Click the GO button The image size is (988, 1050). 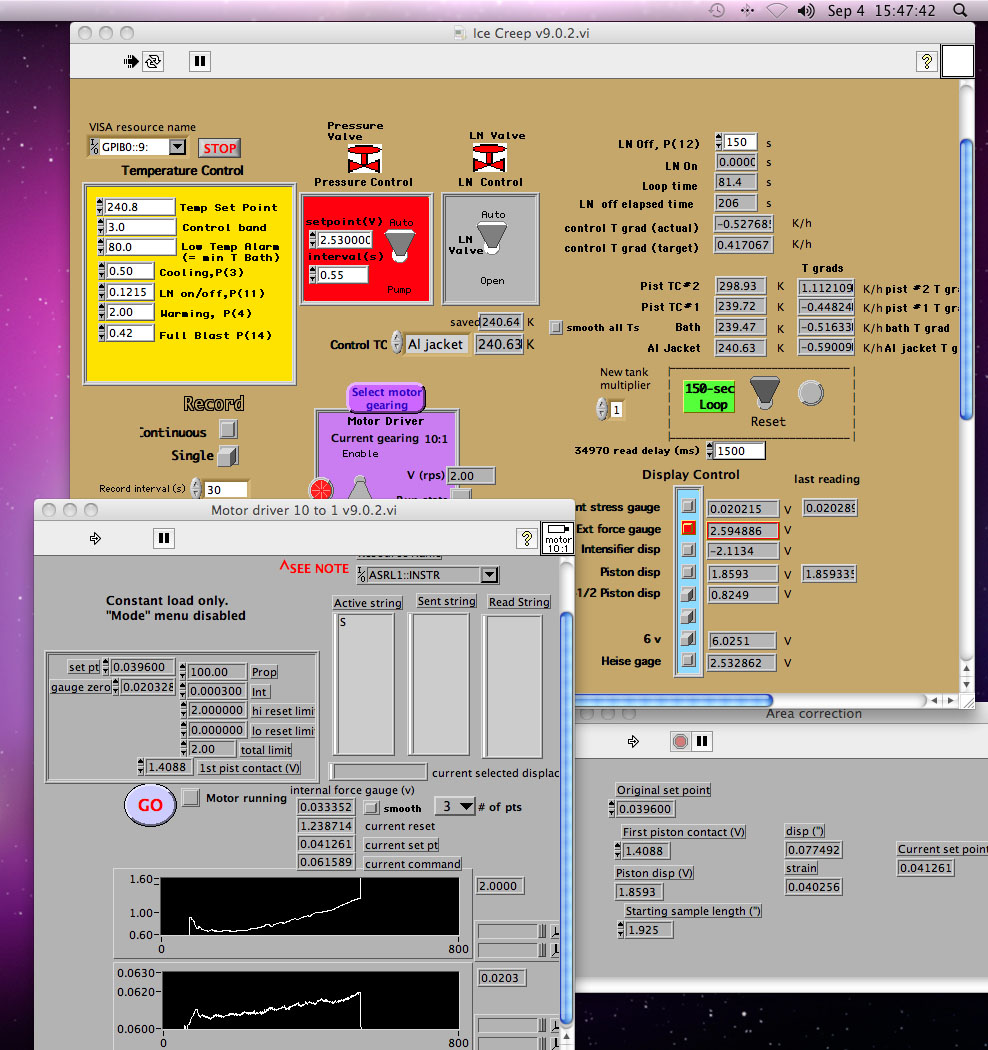[150, 805]
